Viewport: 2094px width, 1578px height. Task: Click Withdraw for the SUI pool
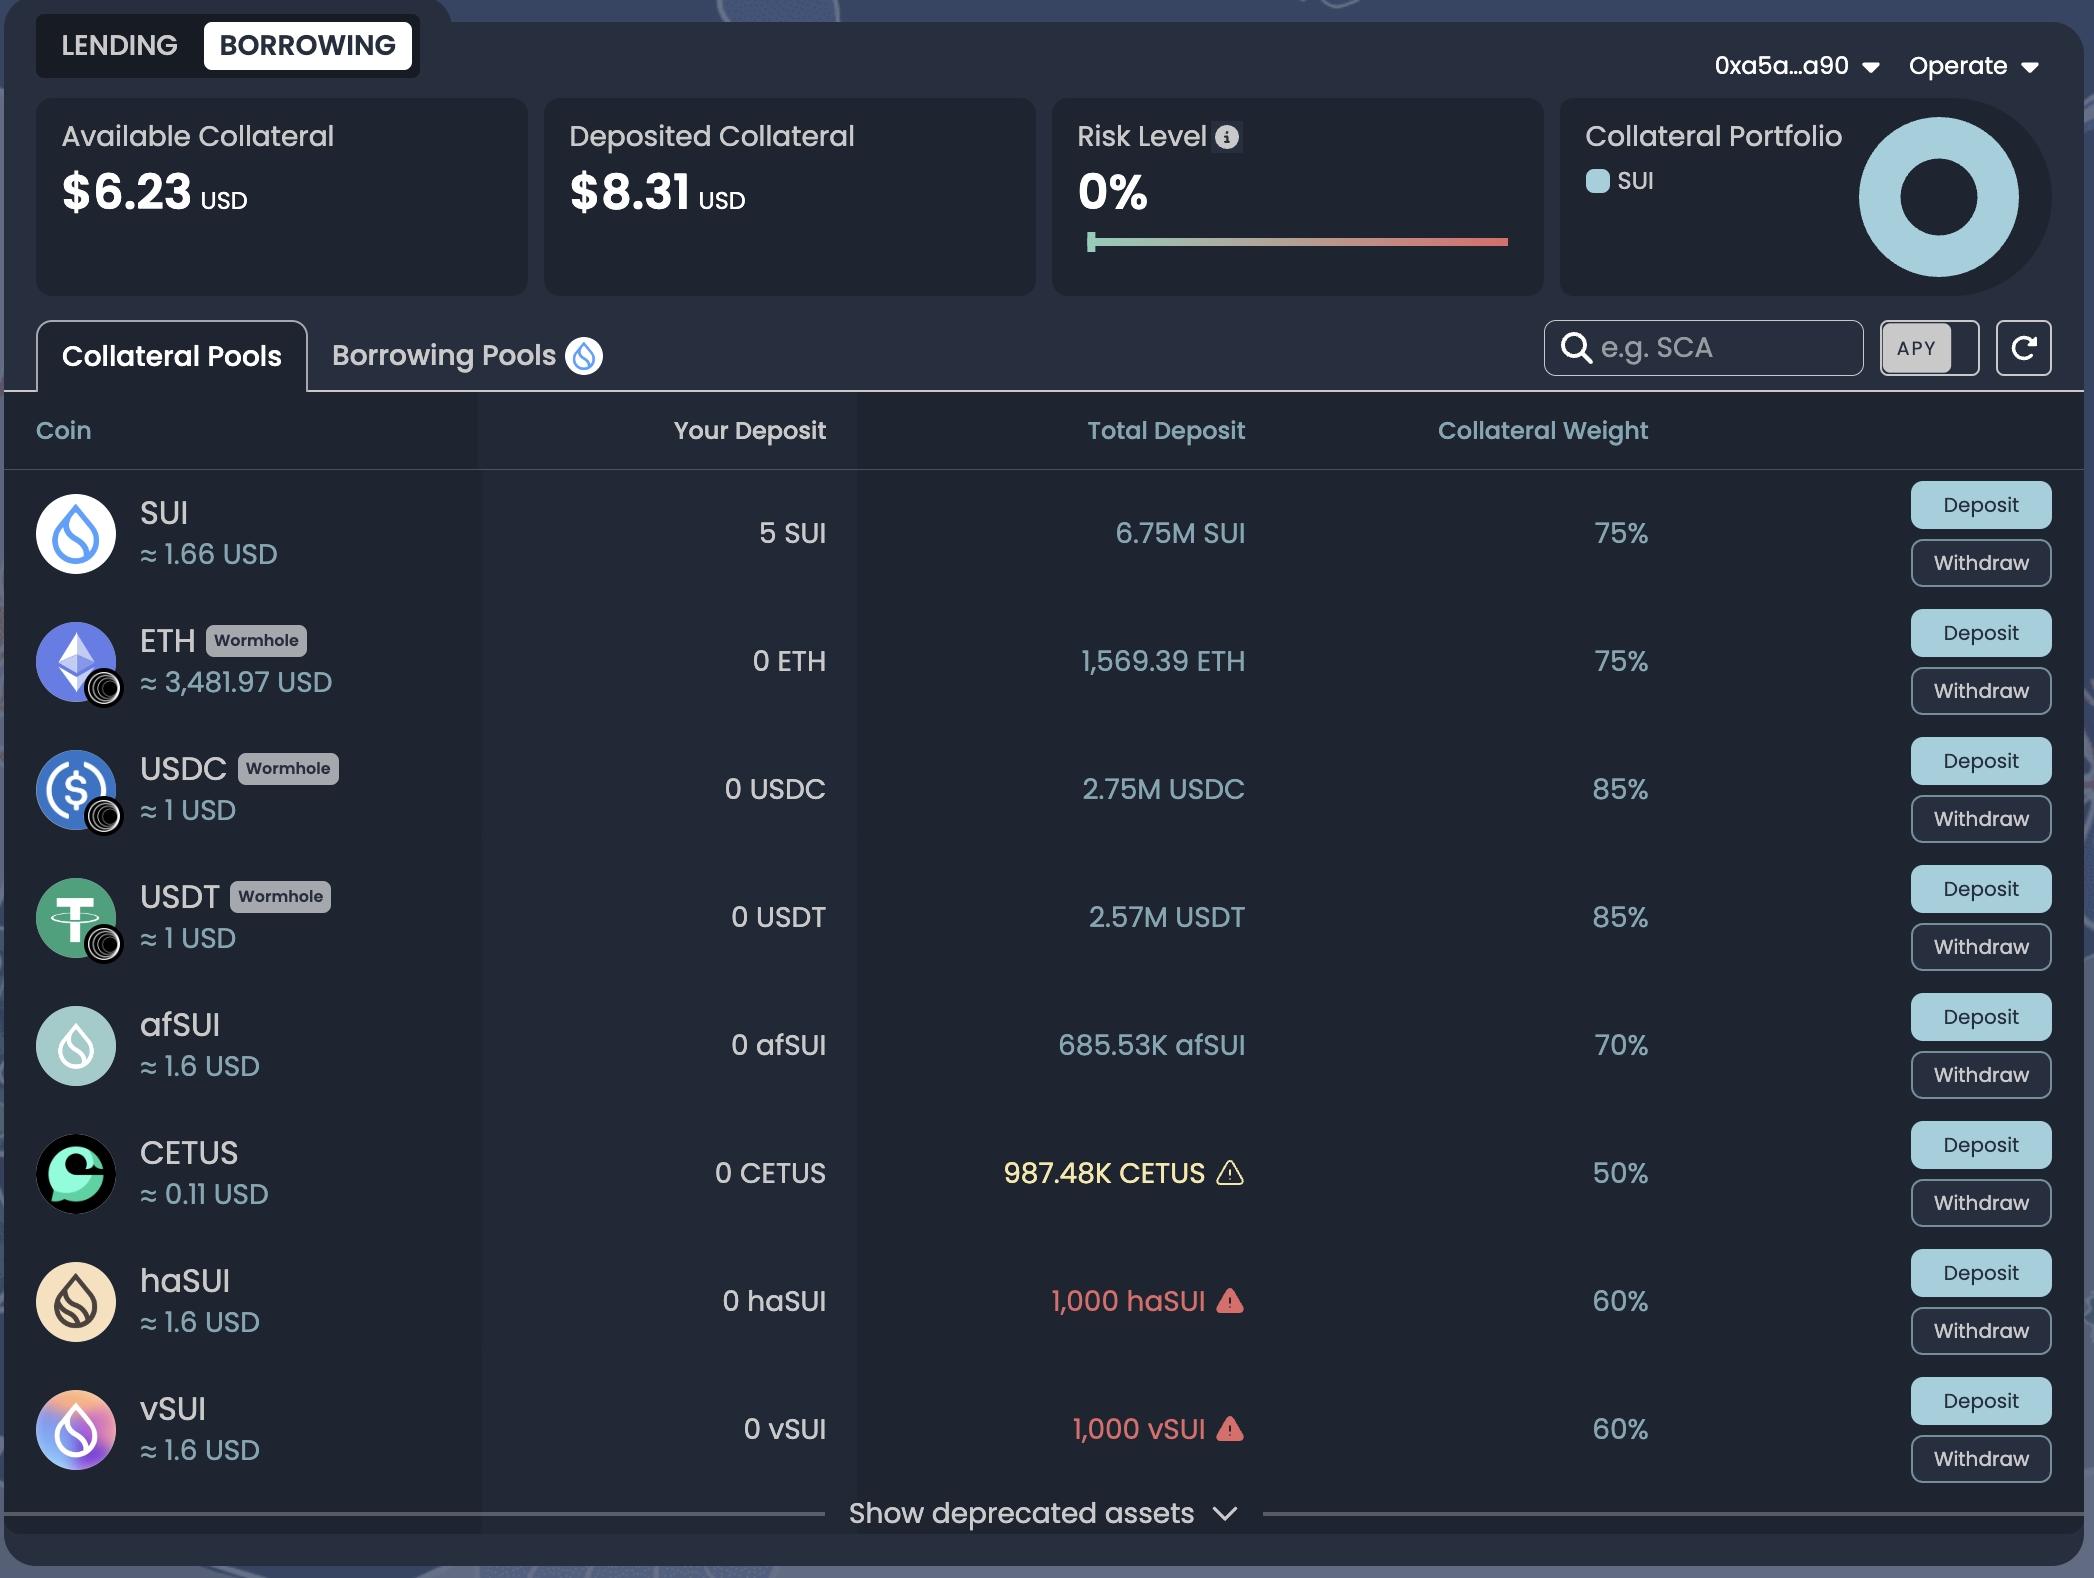pyautogui.click(x=1980, y=563)
